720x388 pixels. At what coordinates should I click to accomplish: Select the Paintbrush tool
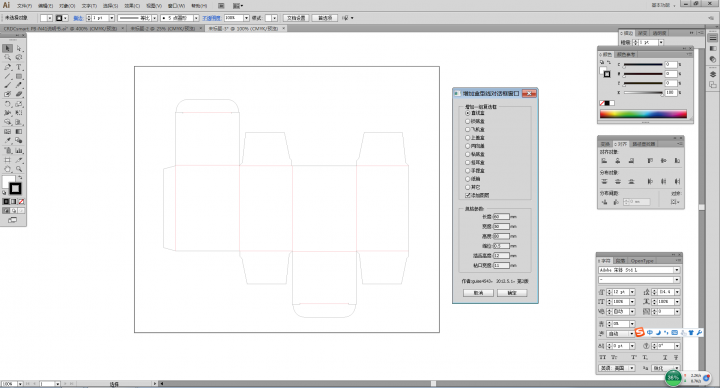pos(7,85)
